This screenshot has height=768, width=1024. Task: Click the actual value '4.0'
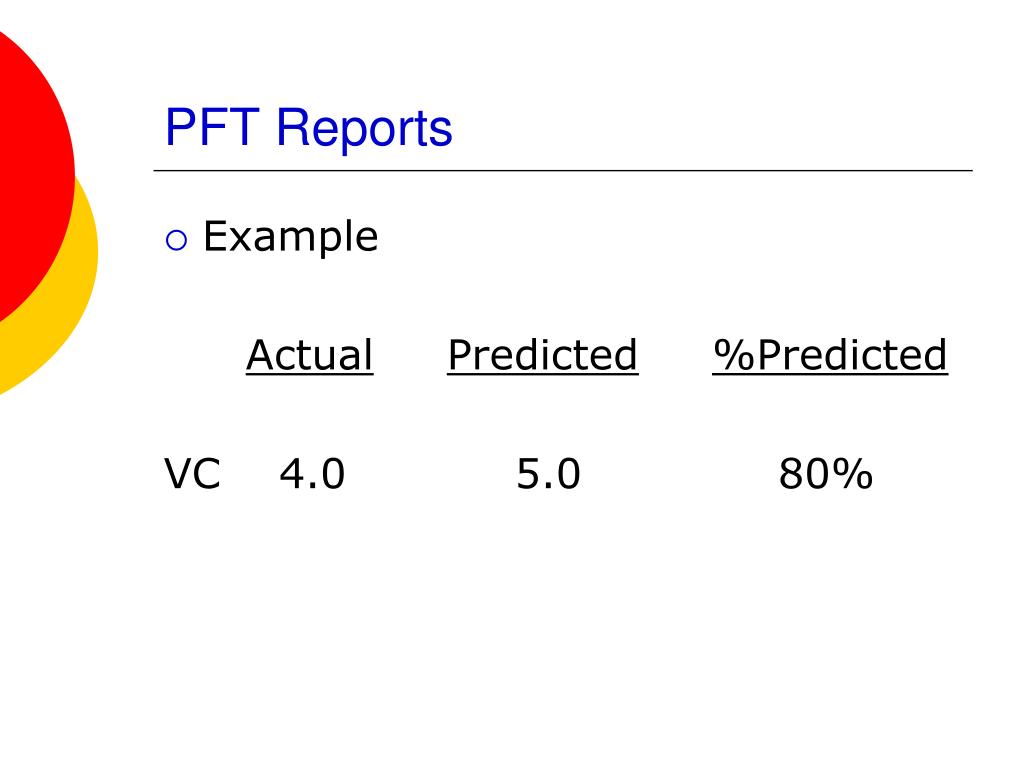pyautogui.click(x=312, y=474)
